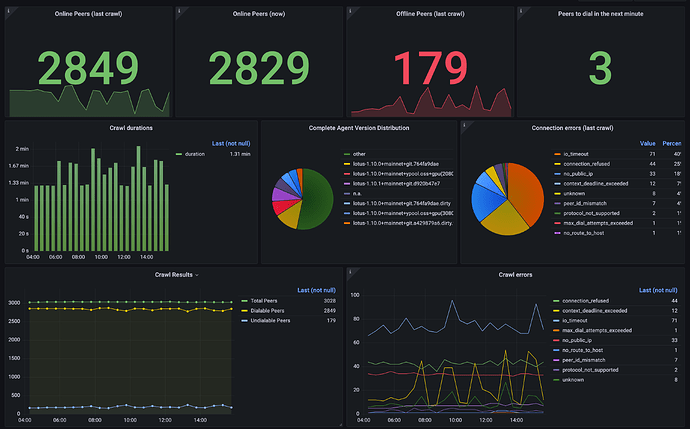Select lotus-1.10.0+mainnet+git.764fa9dae.dirty legend entry
The image size is (690, 429).
tap(401, 203)
